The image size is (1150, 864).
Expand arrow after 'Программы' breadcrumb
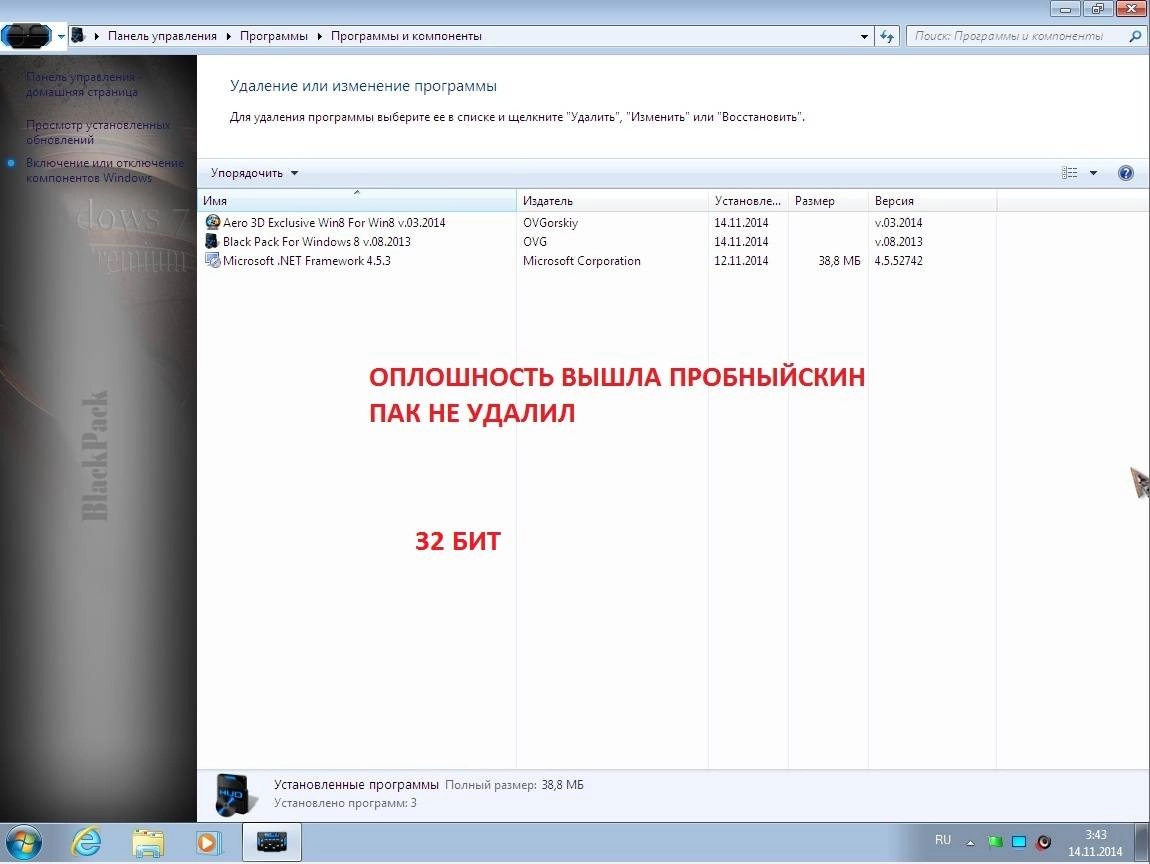pyautogui.click(x=320, y=36)
